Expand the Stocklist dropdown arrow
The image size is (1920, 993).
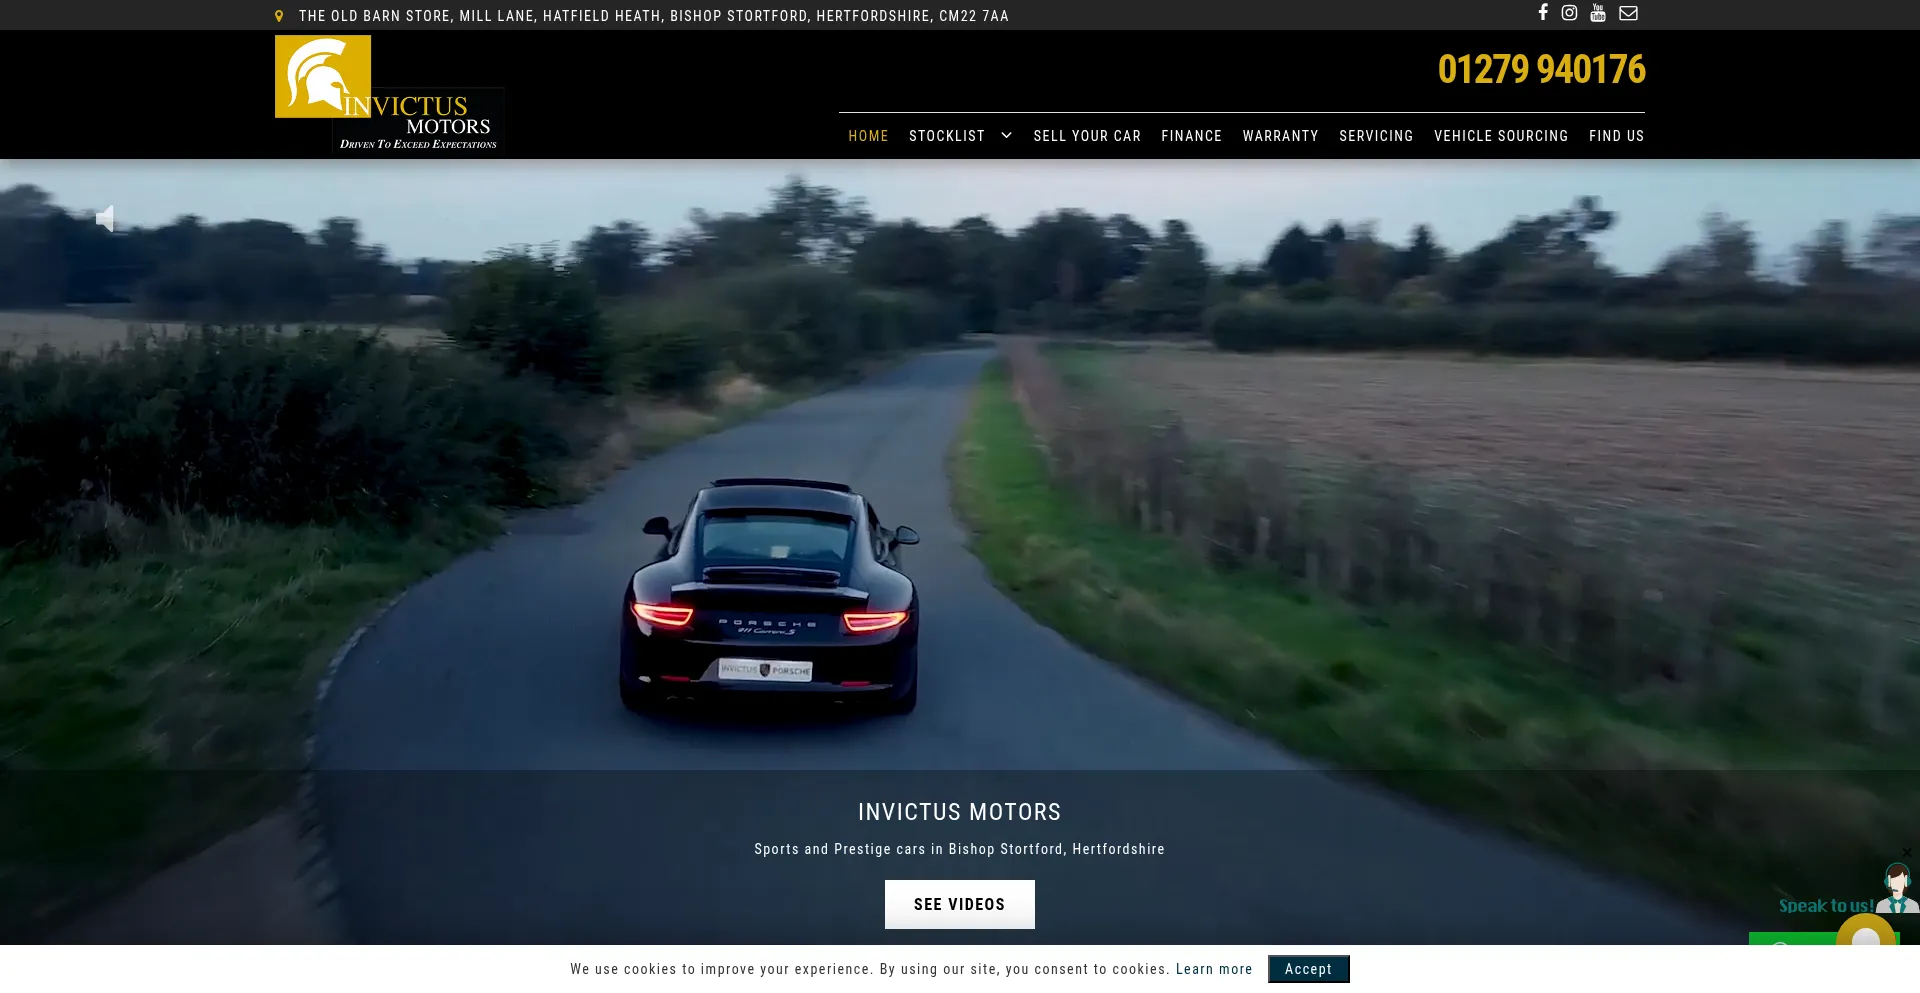tap(1006, 136)
